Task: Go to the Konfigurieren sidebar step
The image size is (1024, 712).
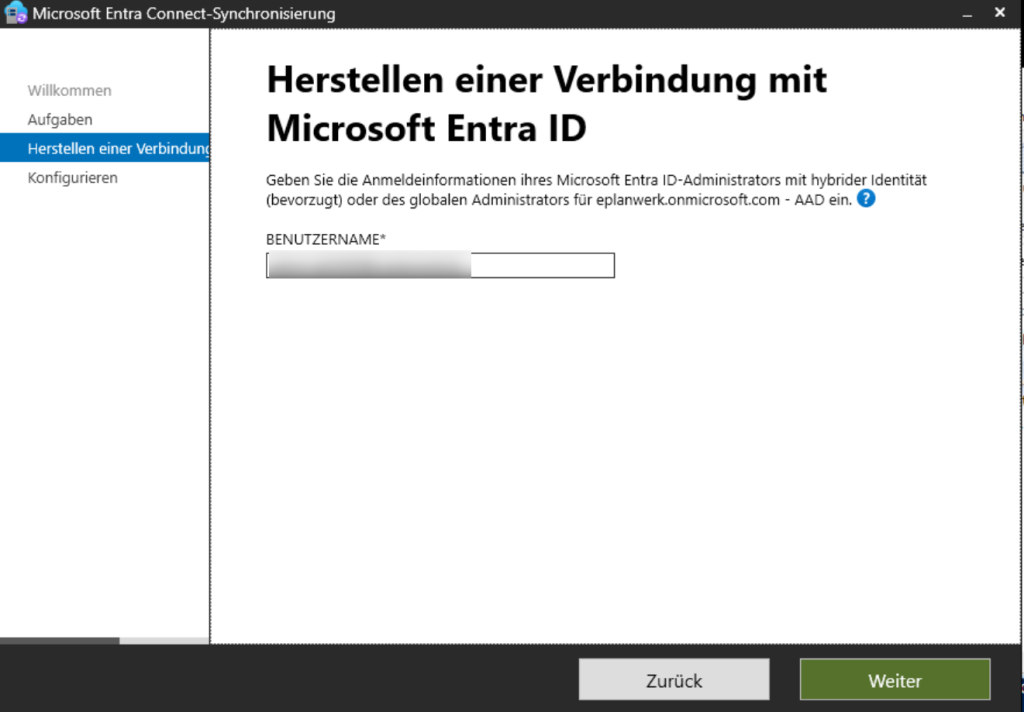Action: [72, 178]
